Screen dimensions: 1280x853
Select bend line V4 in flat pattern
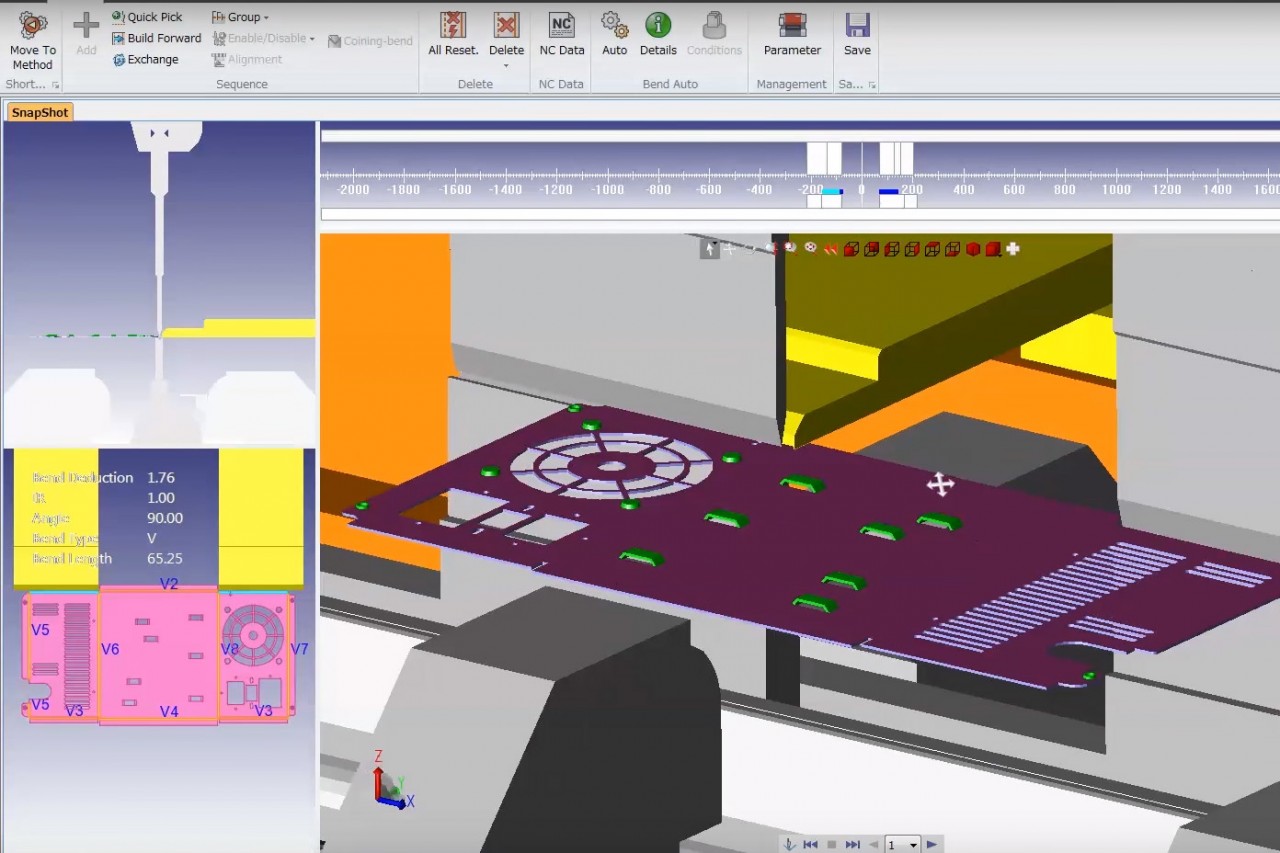point(169,712)
